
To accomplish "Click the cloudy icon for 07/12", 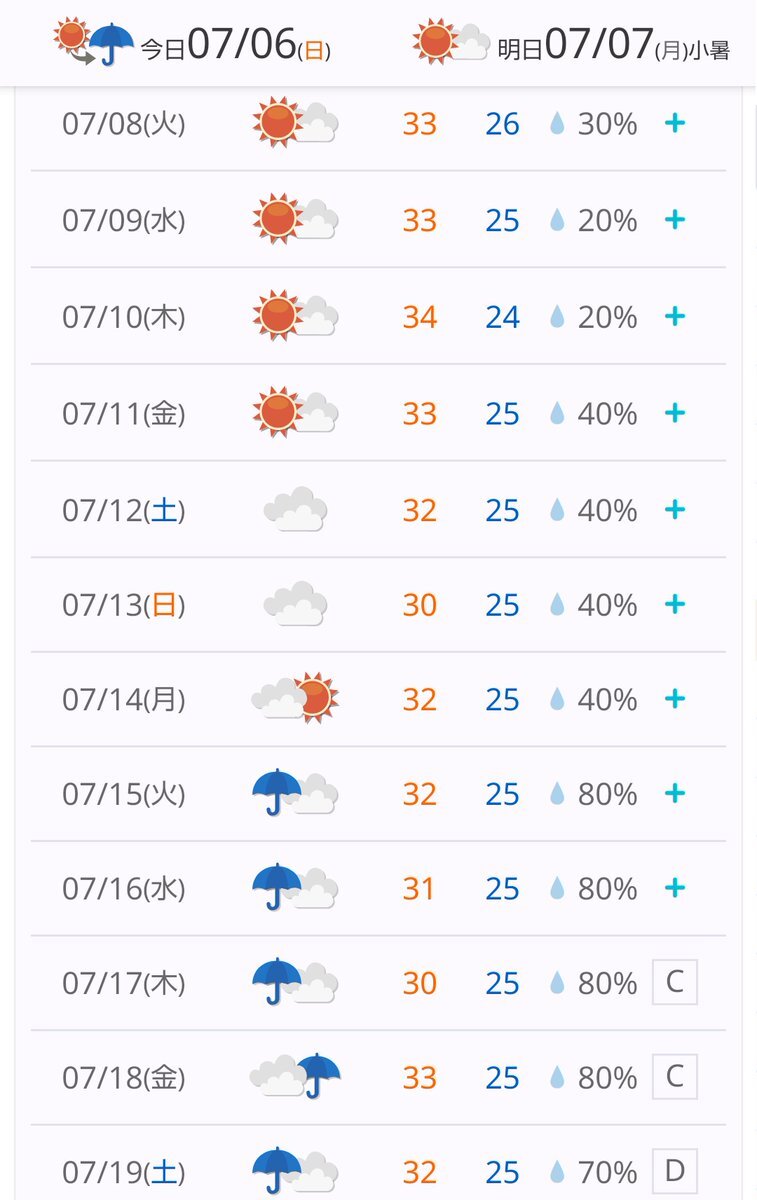I will 296,510.
